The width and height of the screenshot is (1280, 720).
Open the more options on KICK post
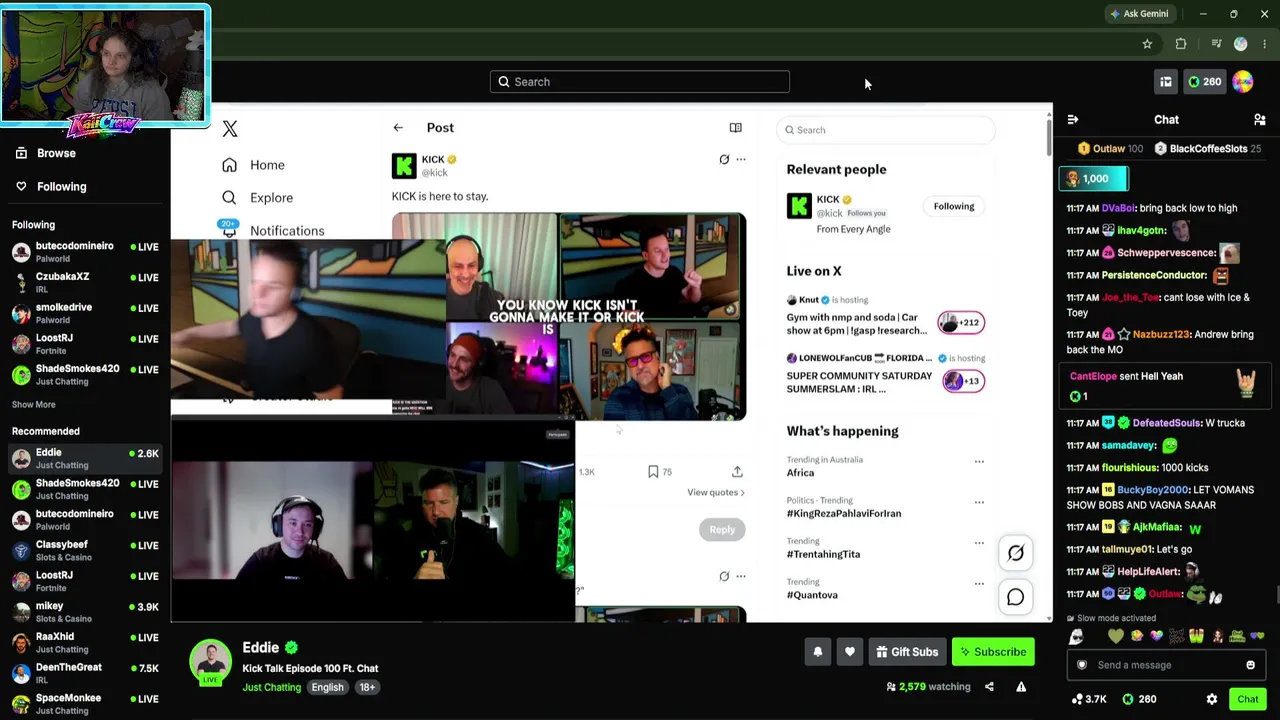(741, 159)
